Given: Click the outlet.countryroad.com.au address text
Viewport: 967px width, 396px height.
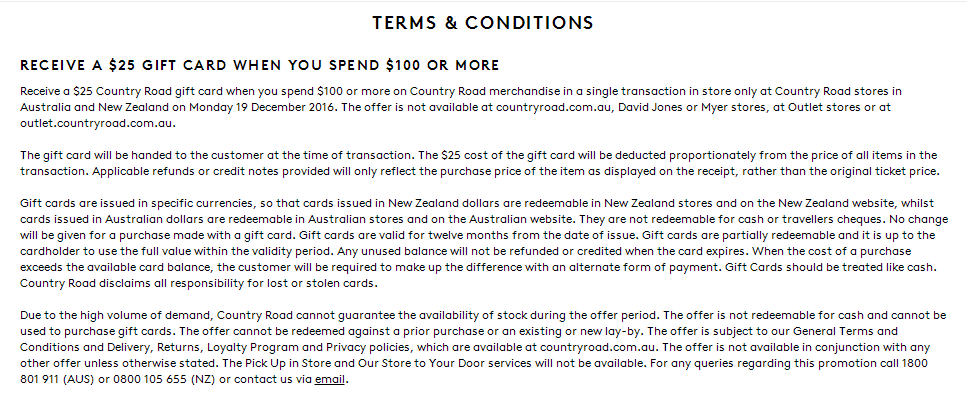Looking at the screenshot, I should pyautogui.click(x=97, y=123).
